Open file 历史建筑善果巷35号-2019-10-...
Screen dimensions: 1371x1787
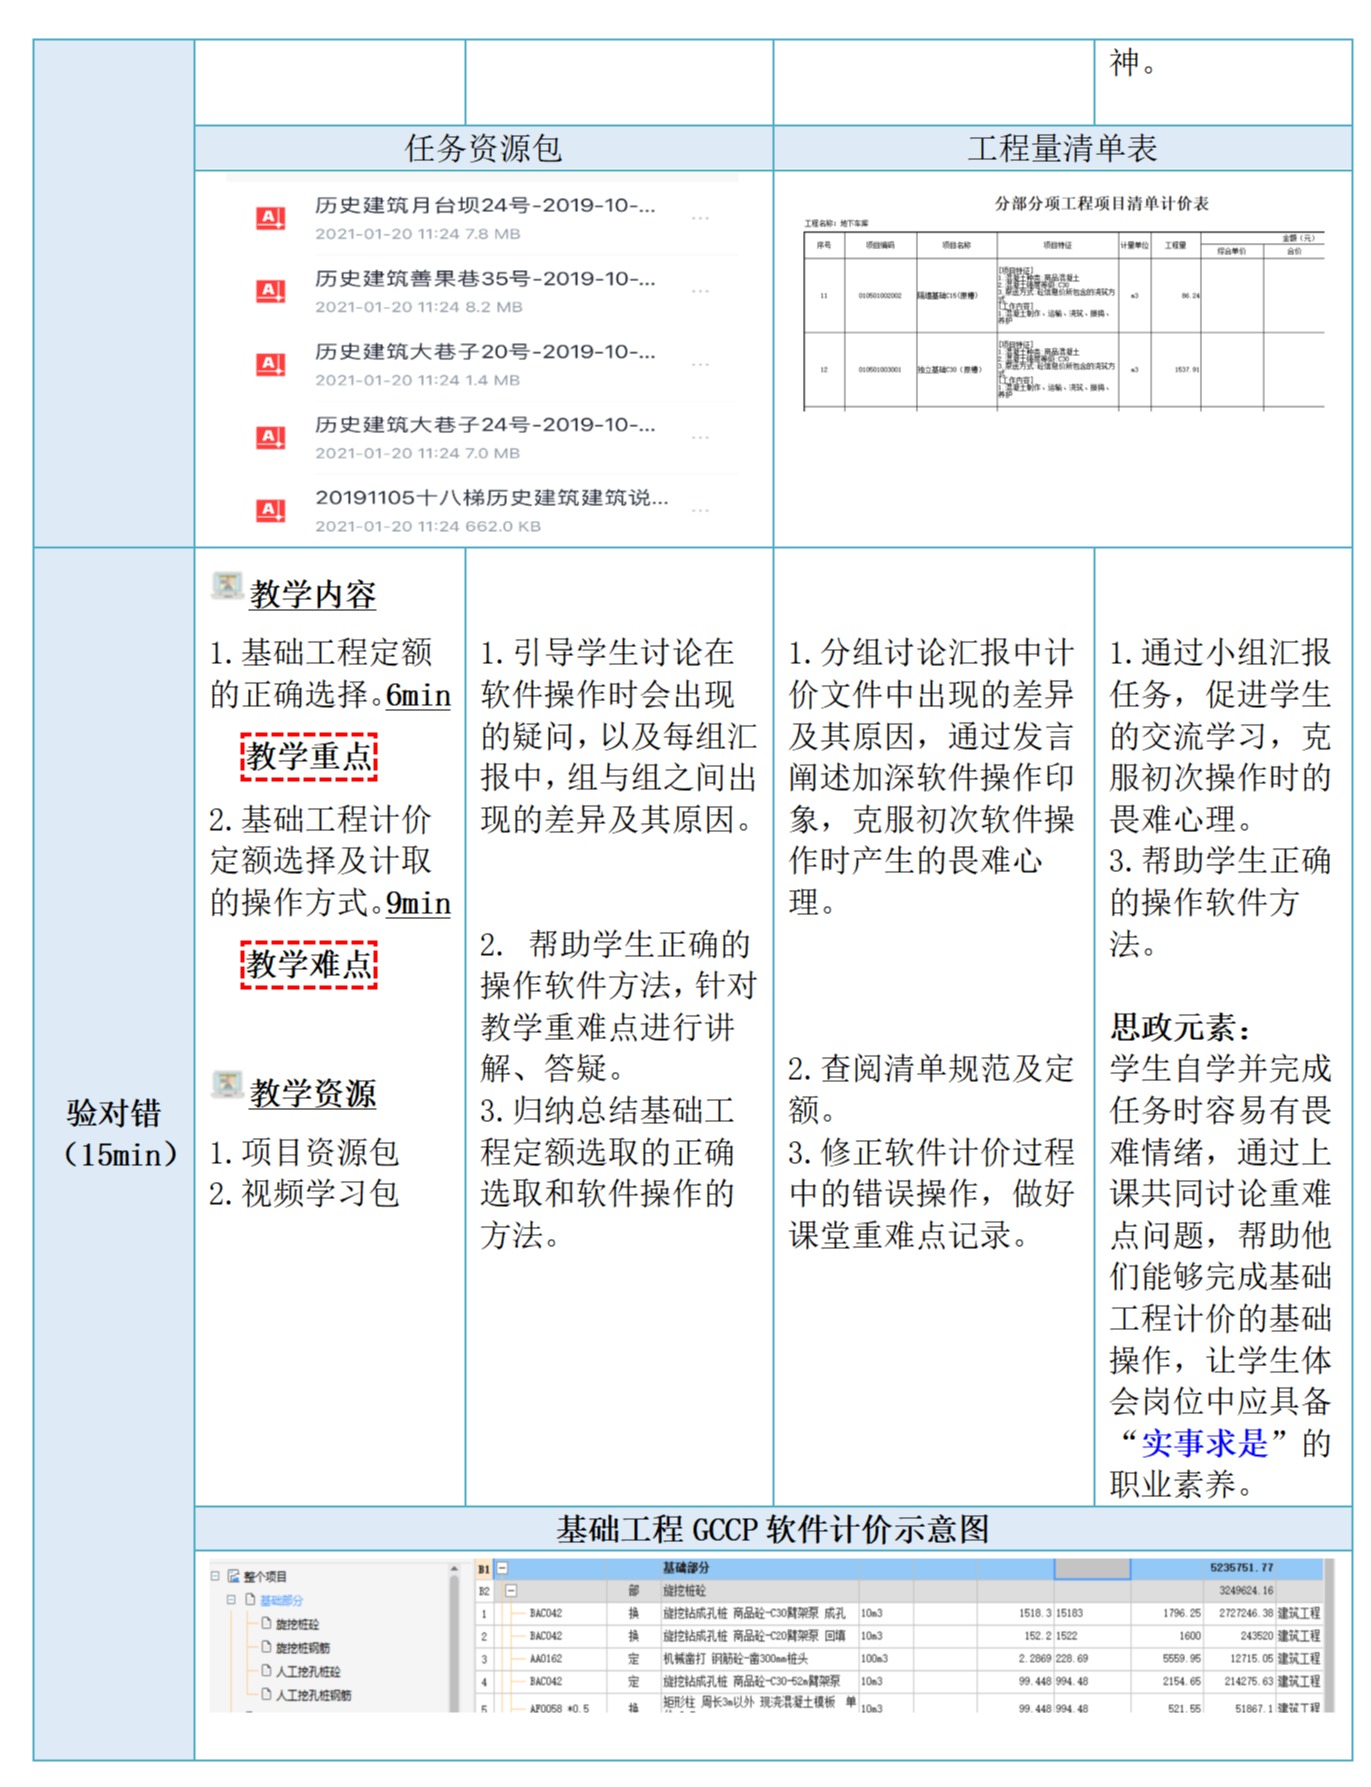pyautogui.click(x=485, y=278)
